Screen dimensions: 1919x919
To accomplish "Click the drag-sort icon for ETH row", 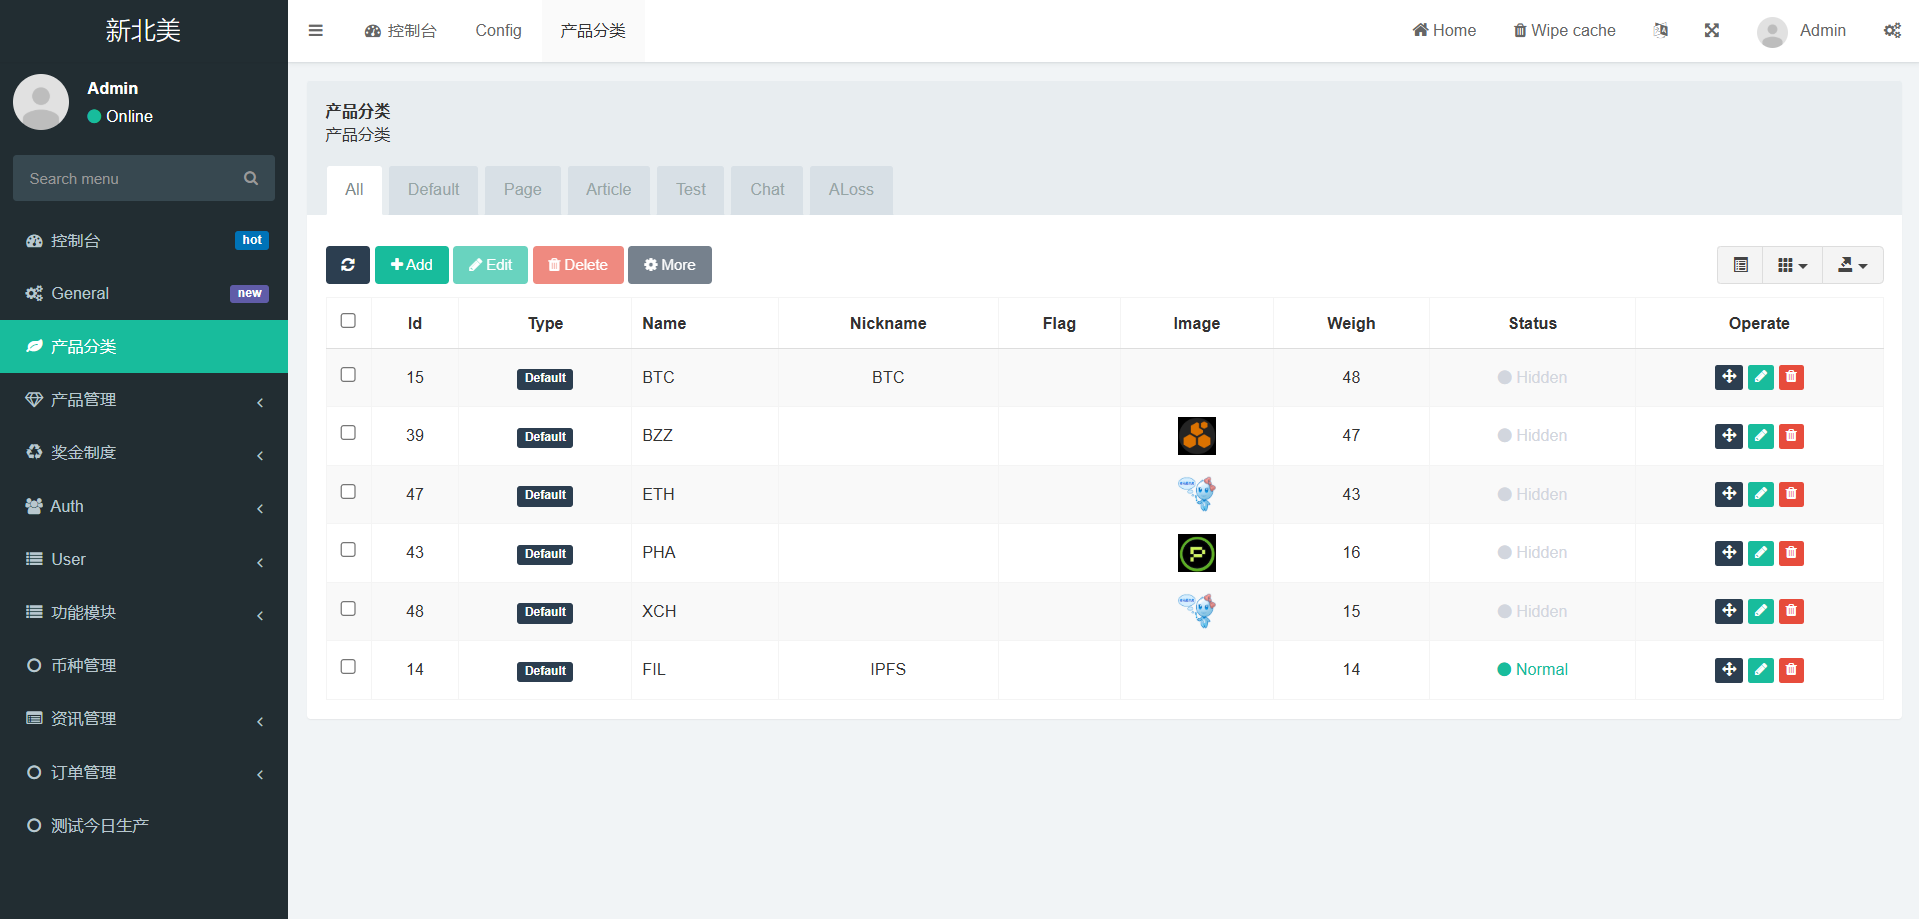I will tap(1728, 494).
